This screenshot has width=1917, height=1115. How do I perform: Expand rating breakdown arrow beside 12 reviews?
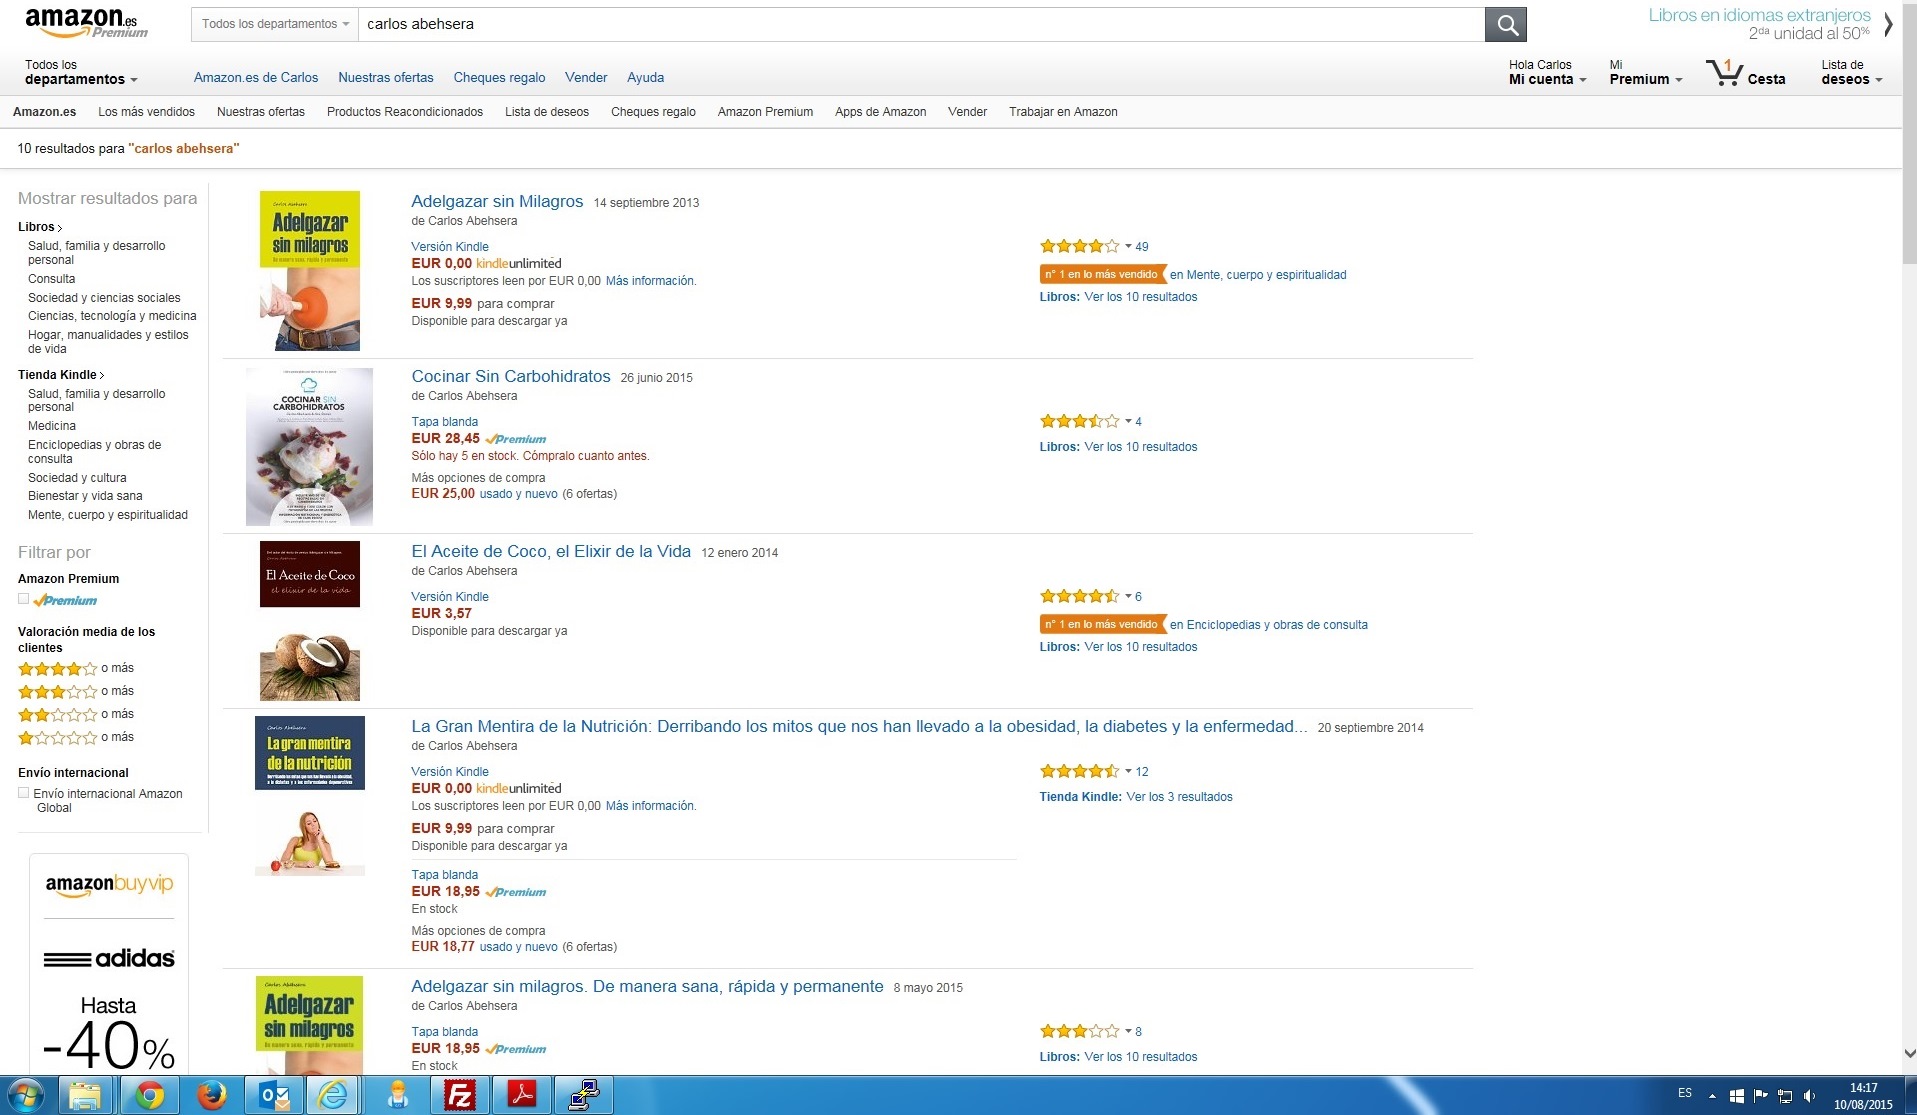[1128, 772]
